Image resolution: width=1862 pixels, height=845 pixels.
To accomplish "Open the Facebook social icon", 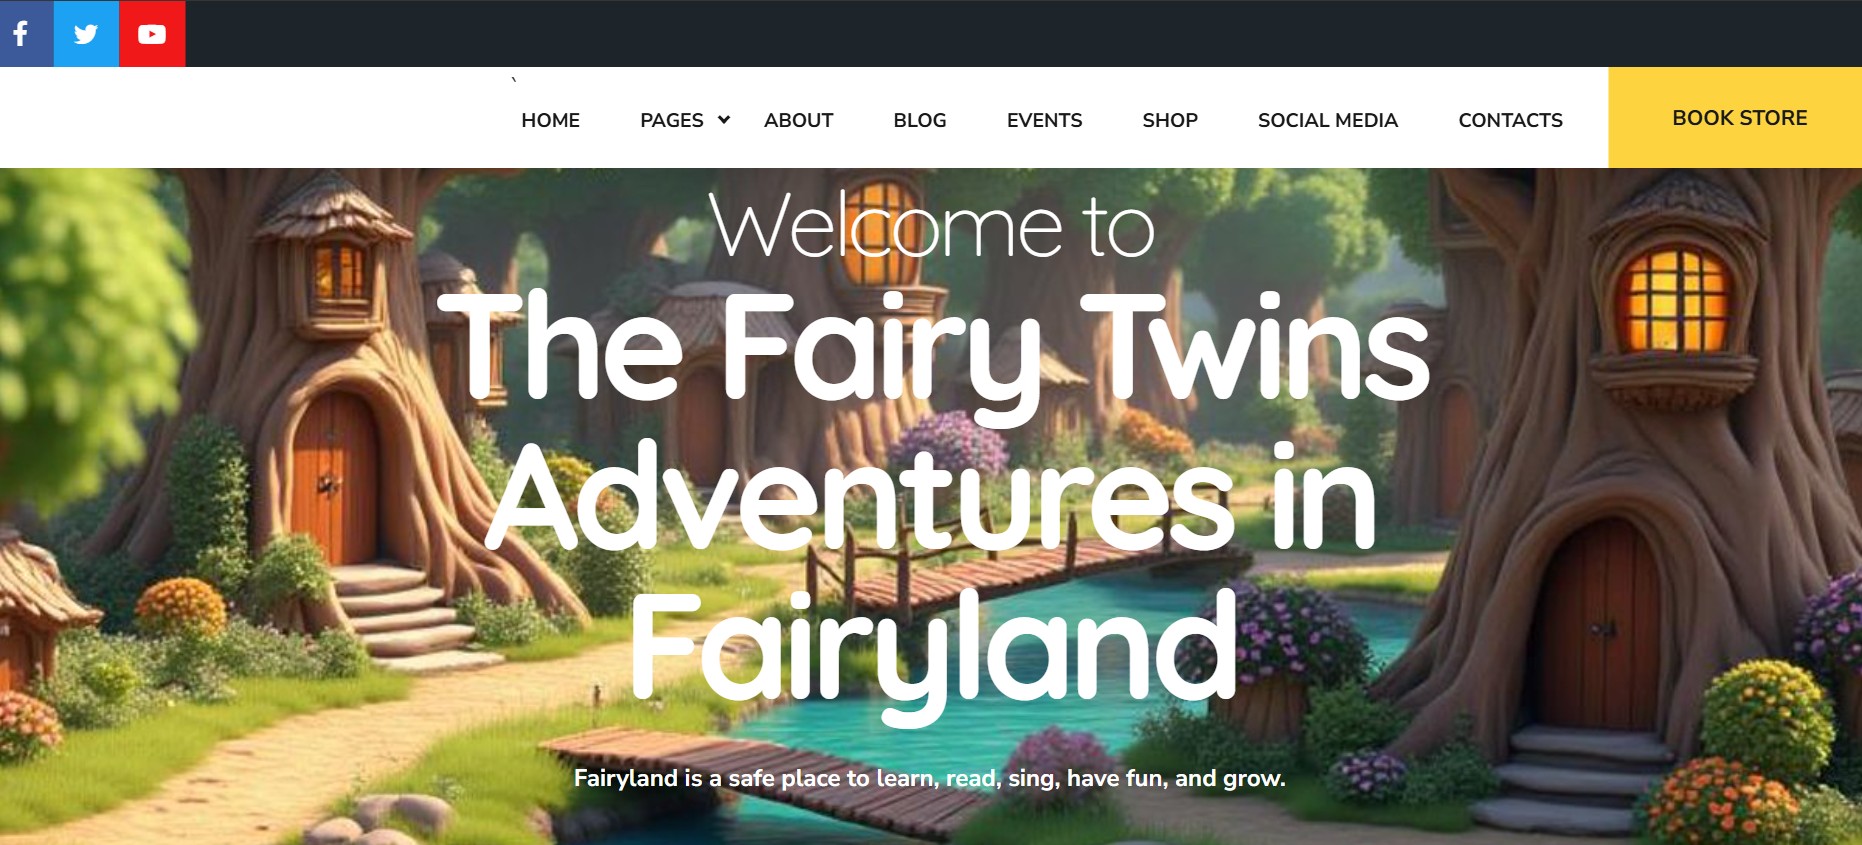I will point(21,34).
